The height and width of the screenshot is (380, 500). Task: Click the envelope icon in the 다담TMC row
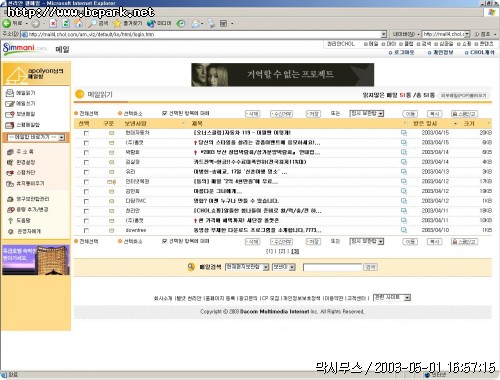111,201
